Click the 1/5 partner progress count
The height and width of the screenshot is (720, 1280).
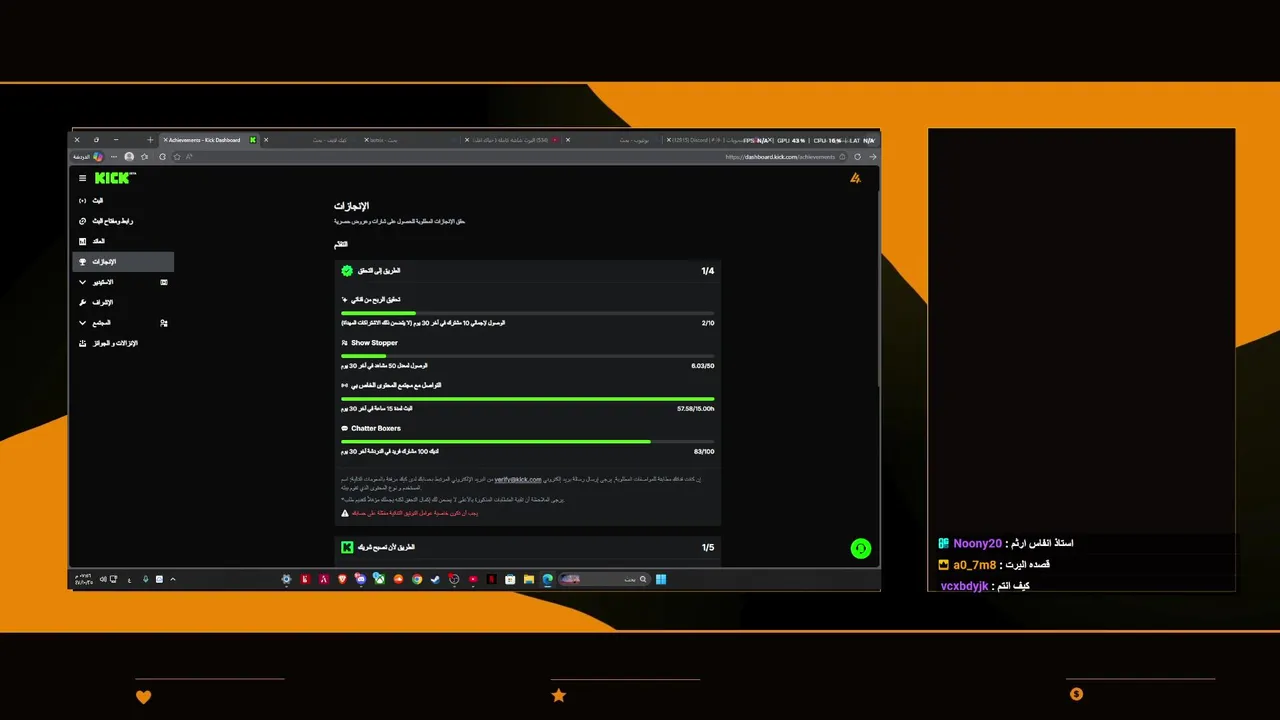point(708,548)
